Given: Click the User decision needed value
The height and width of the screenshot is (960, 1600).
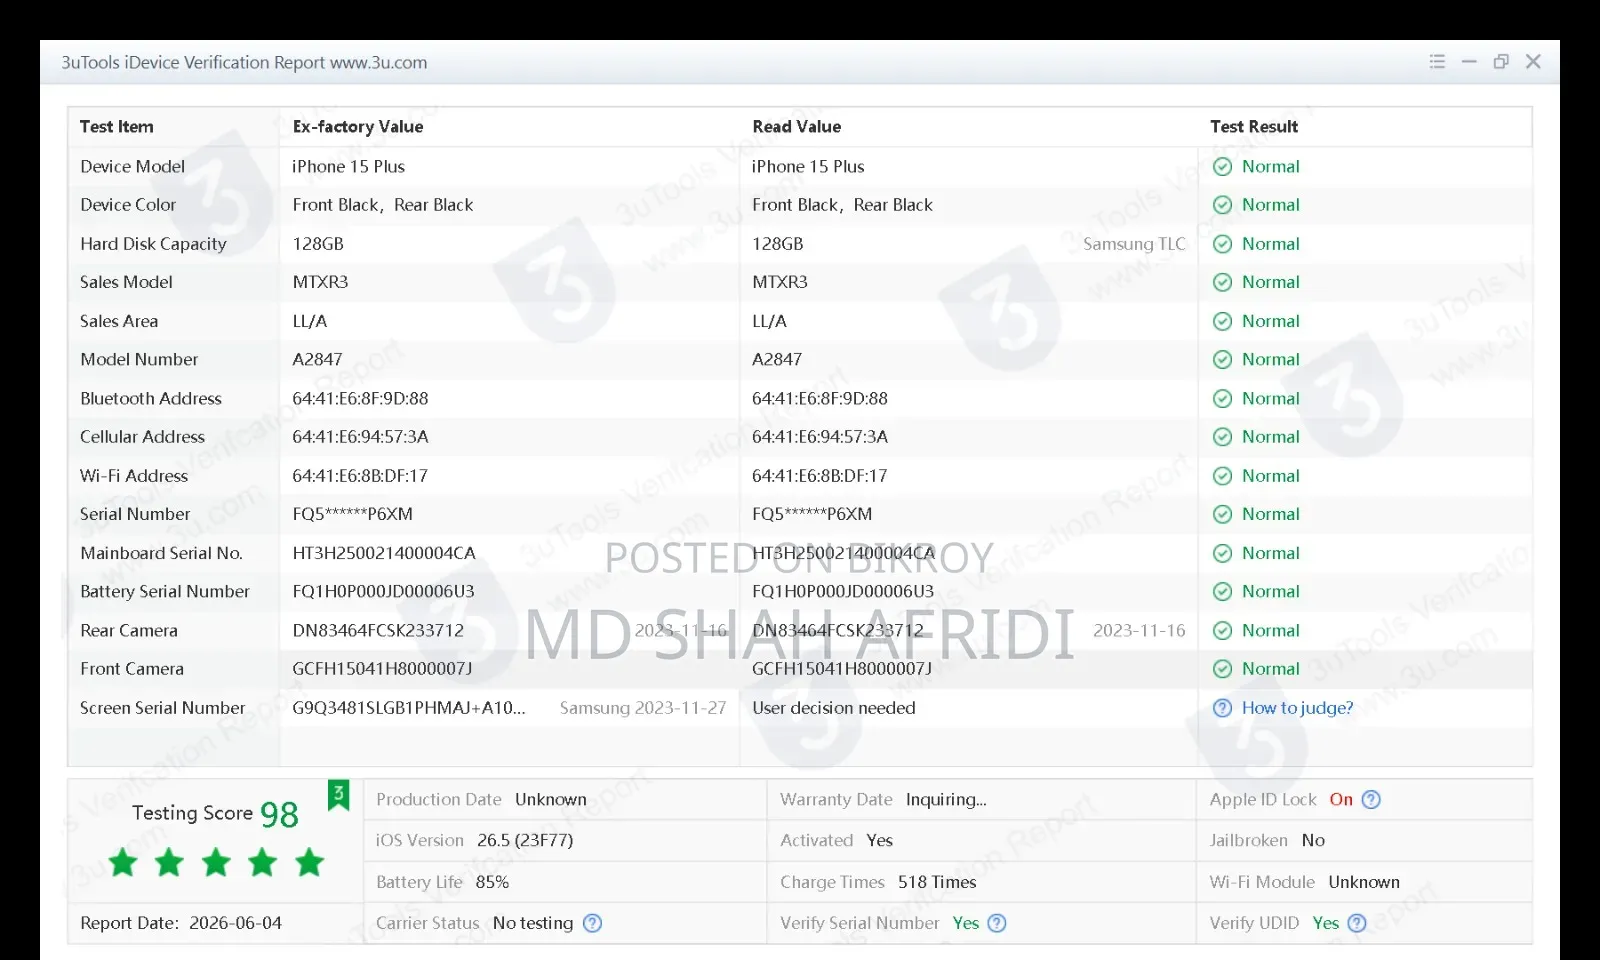Looking at the screenshot, I should pos(834,708).
